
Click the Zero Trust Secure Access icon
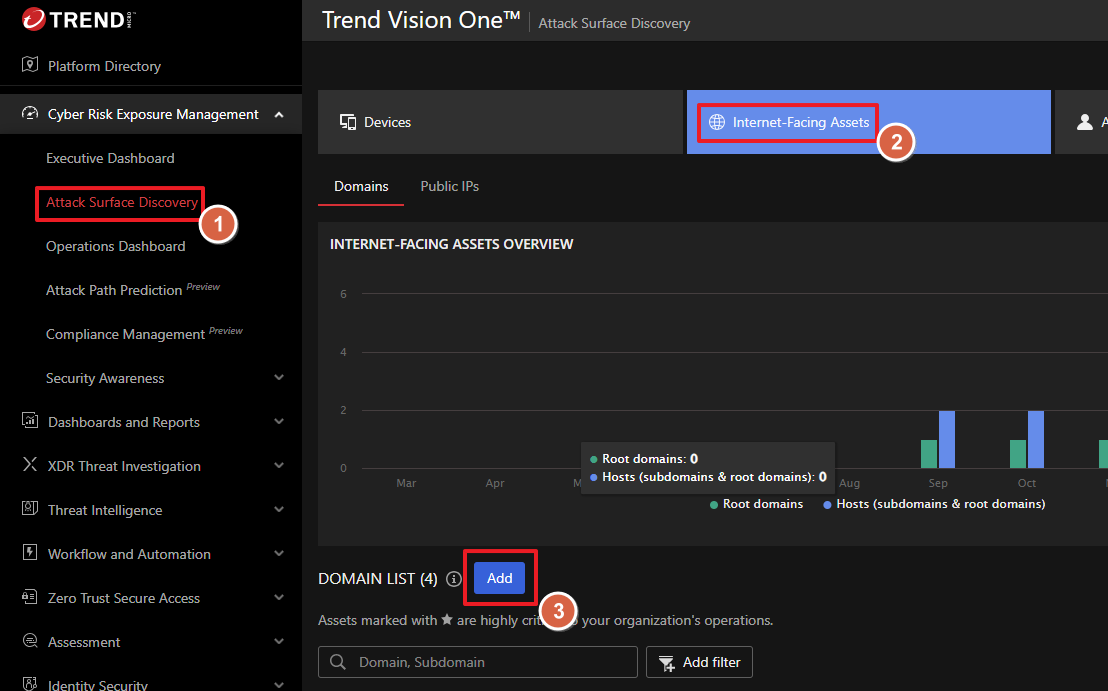click(30, 597)
